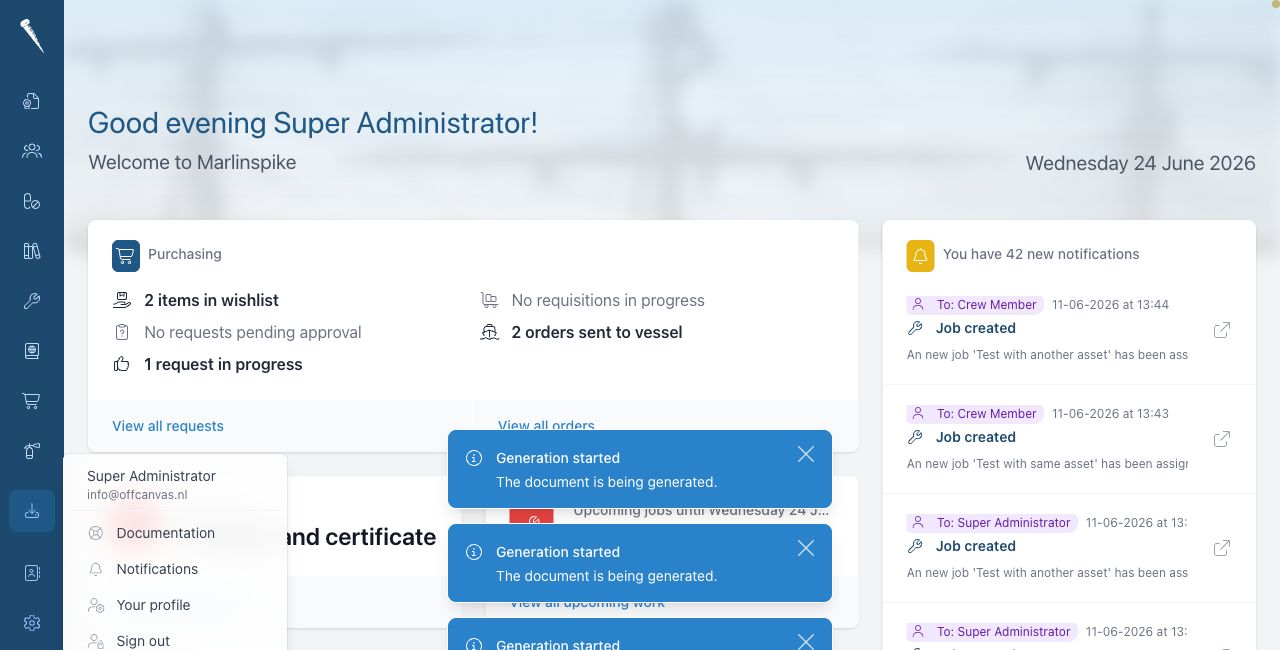Open Your profile from user menu
The image size is (1280, 650).
click(153, 605)
